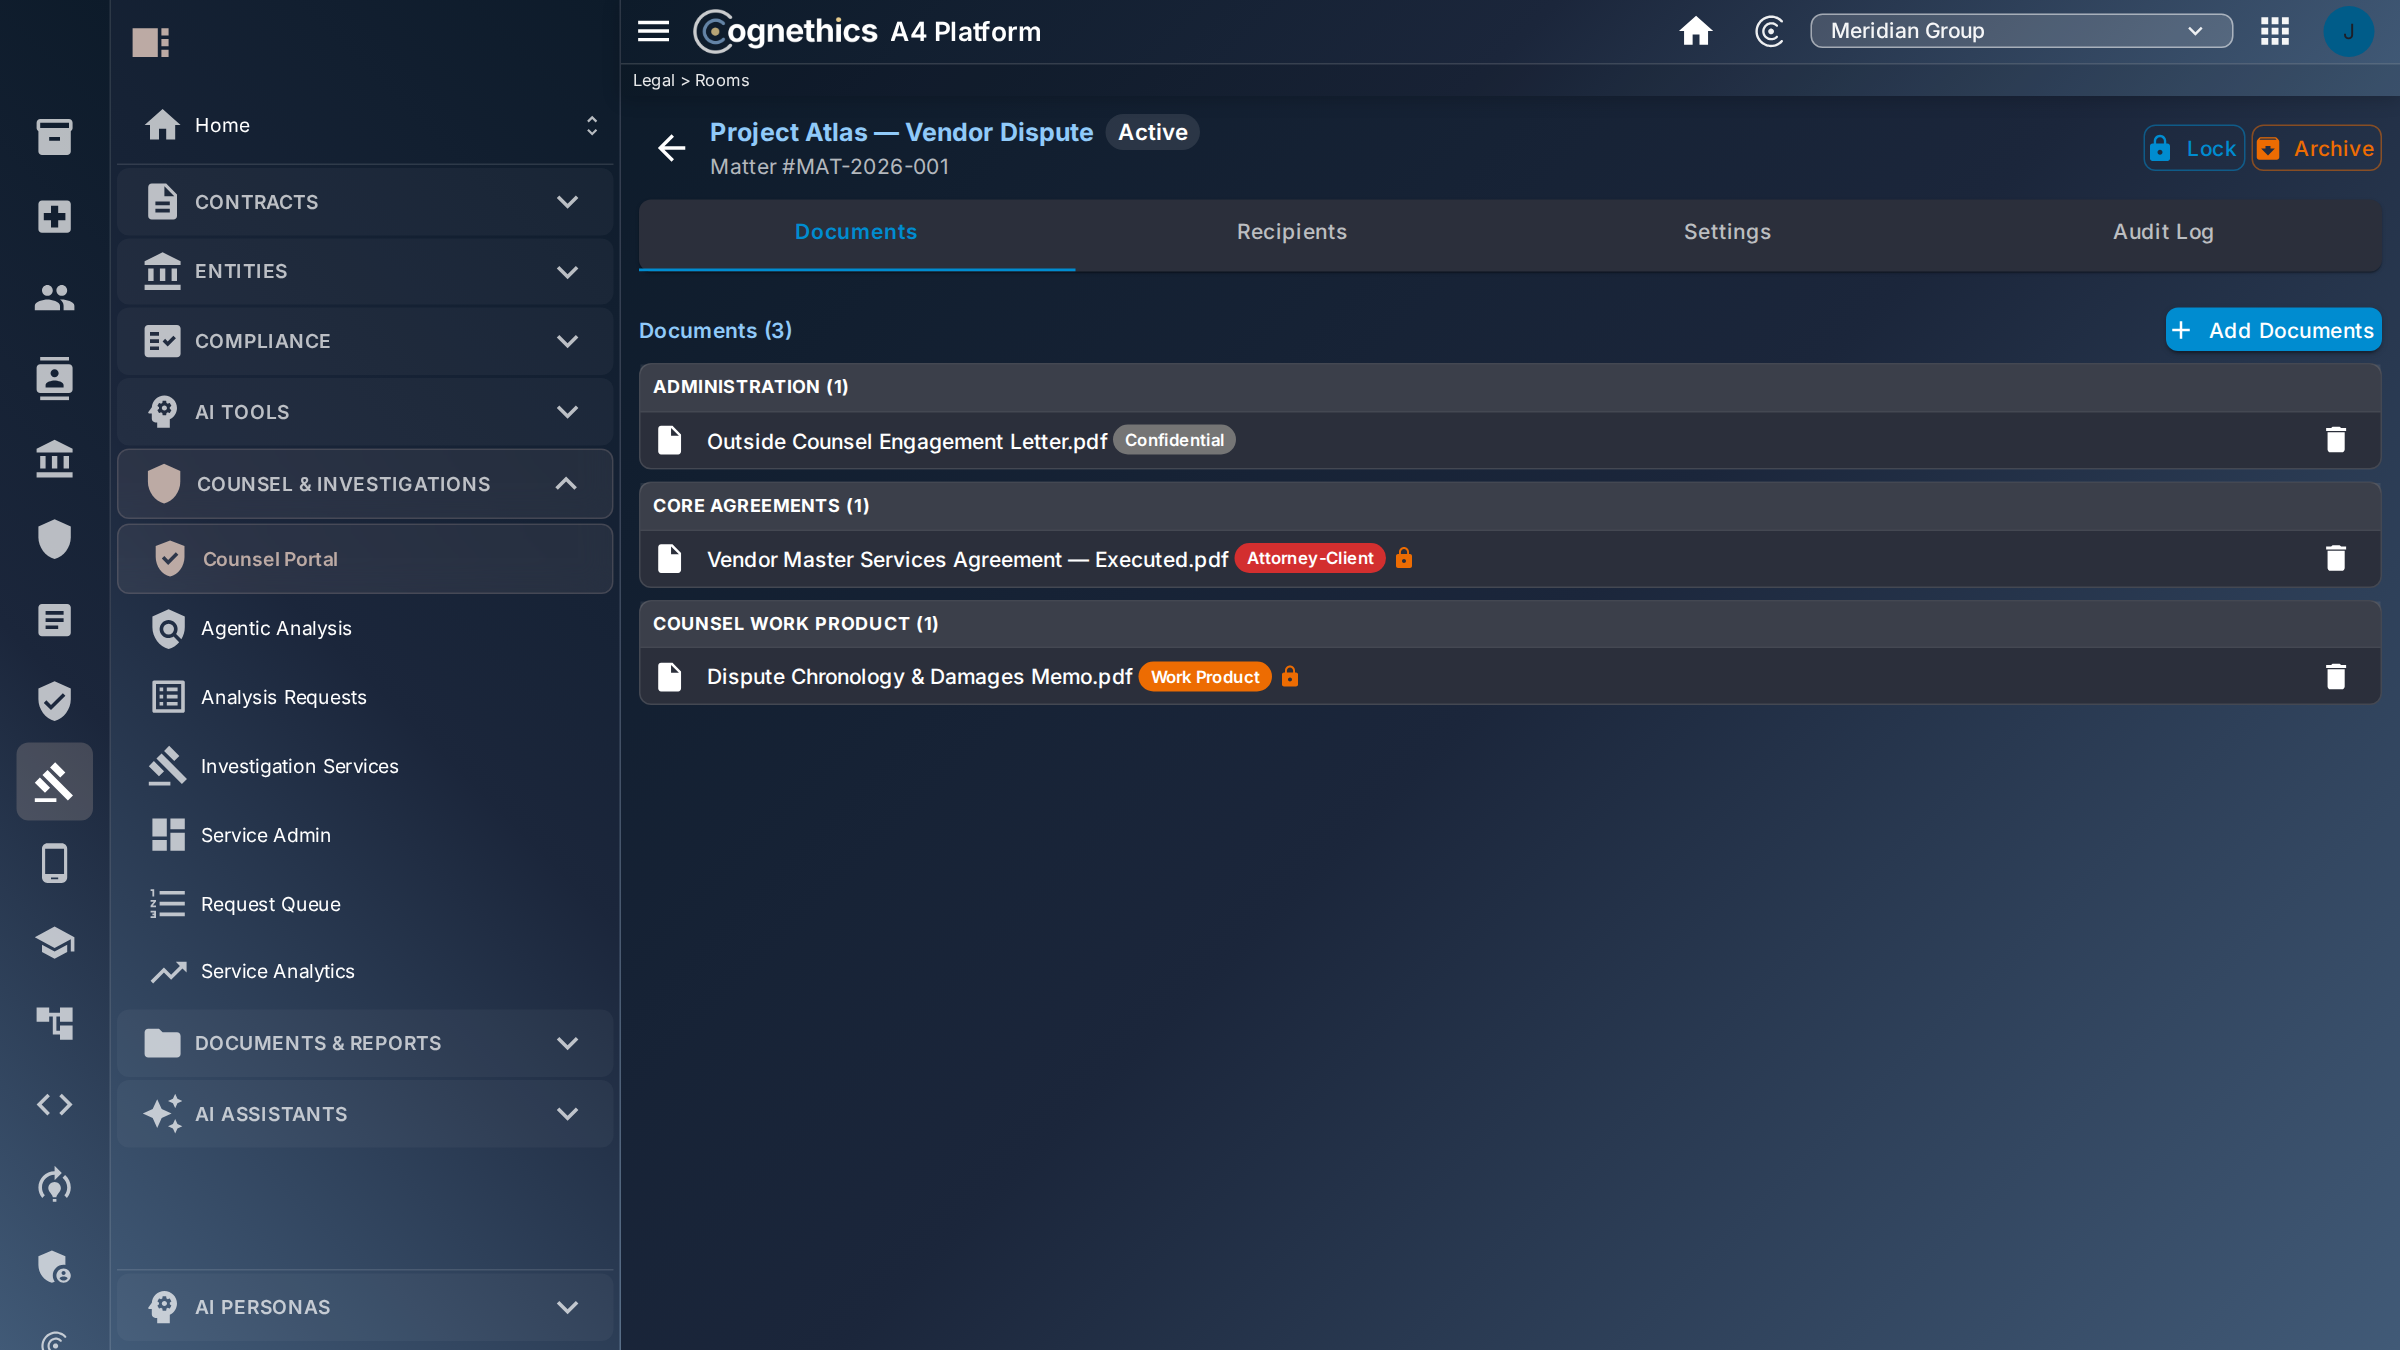Switch to the Recipients tab
Screen dimensions: 2400x1350
click(1292, 232)
